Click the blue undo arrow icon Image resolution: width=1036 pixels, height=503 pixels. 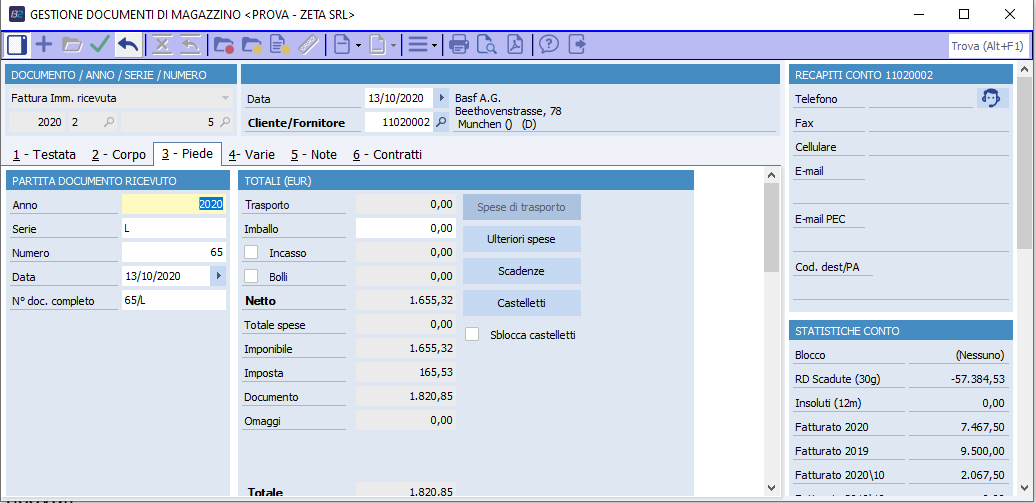coord(128,45)
